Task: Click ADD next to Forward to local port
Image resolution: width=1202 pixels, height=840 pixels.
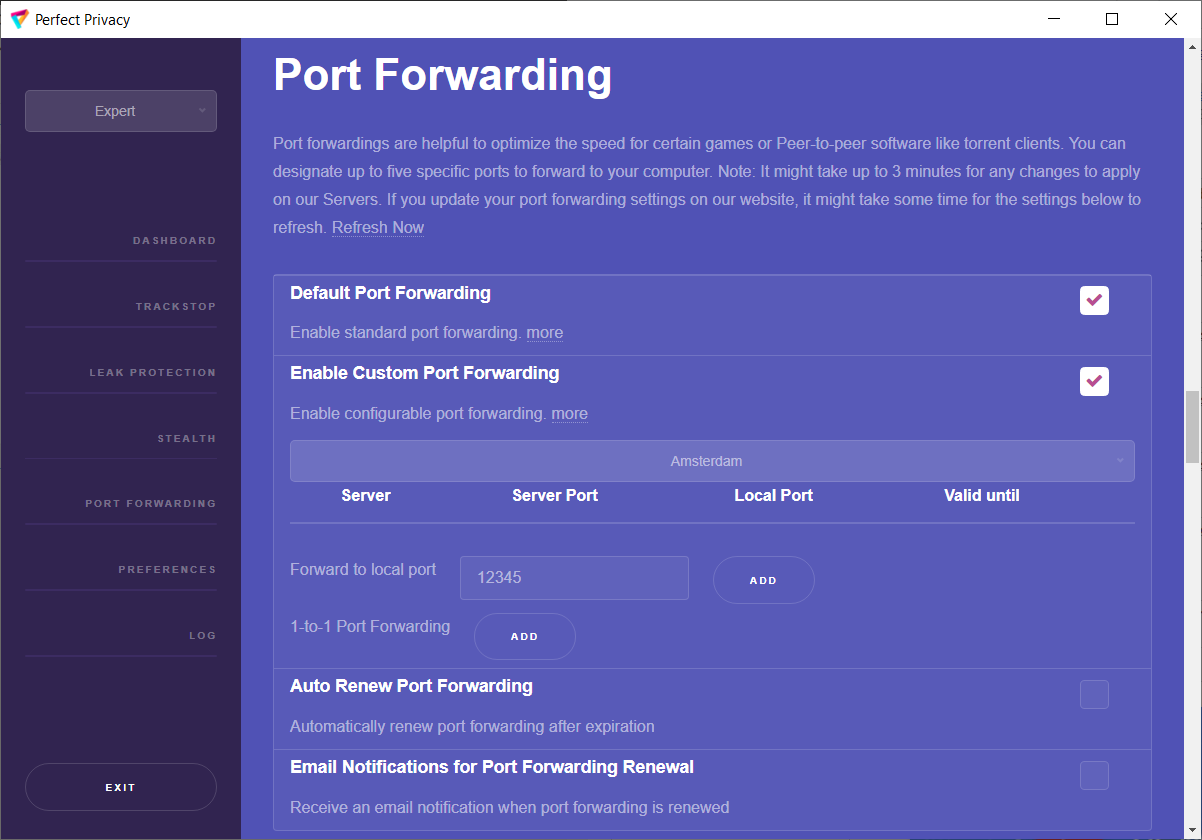Action: pos(764,580)
